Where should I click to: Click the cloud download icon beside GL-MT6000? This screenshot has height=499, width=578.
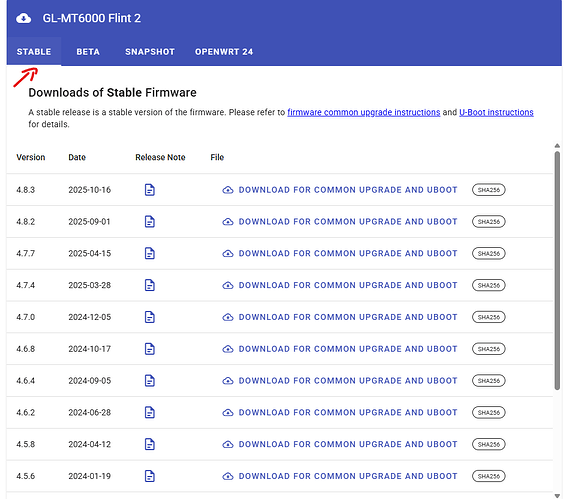click(x=24, y=18)
